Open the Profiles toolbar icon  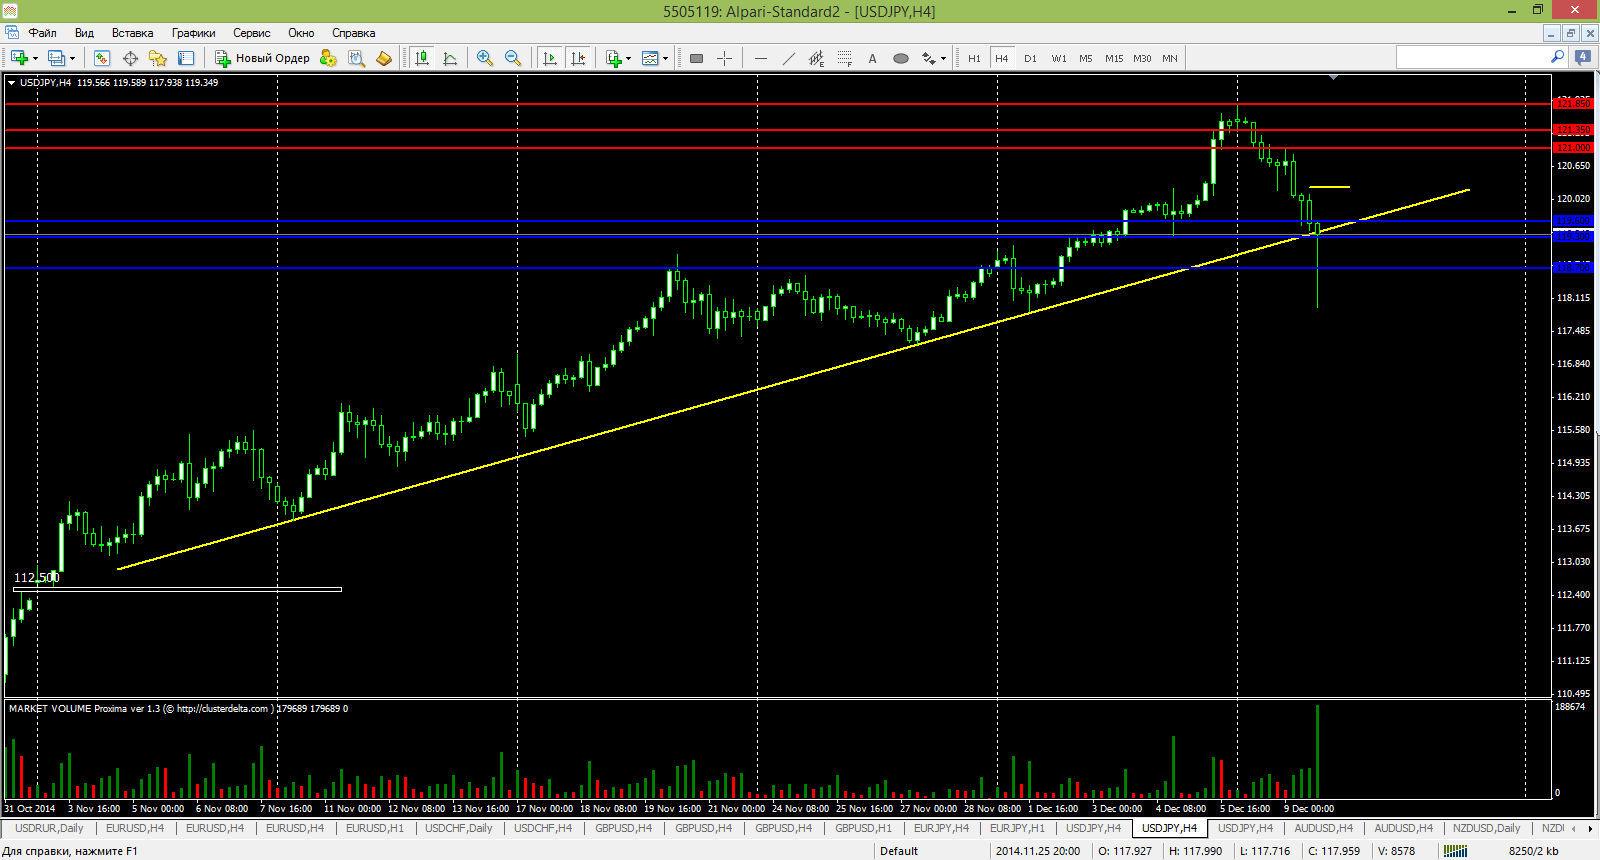click(57, 58)
